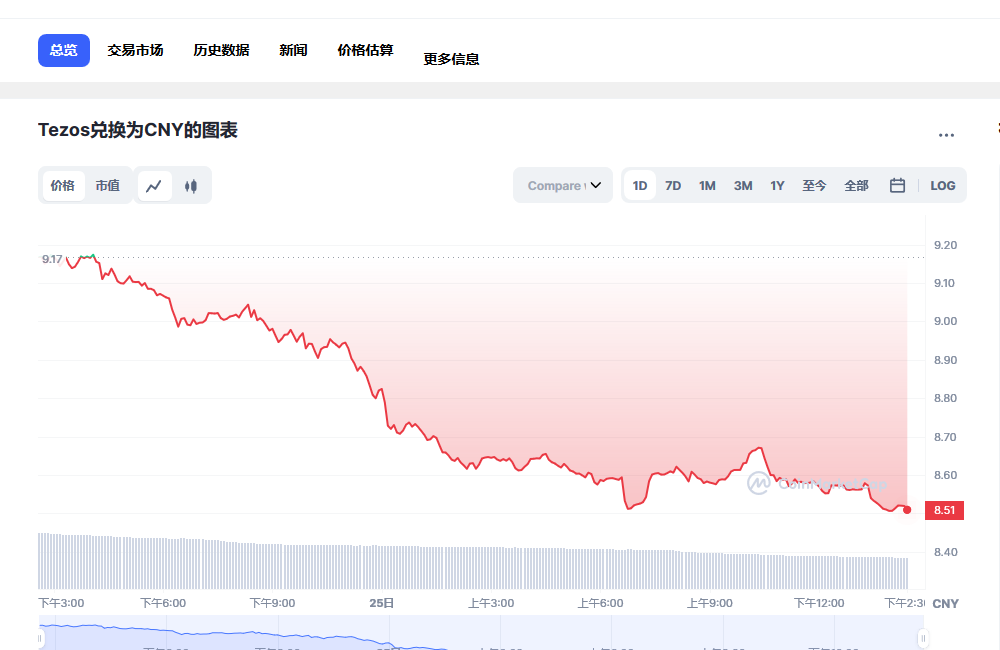Select the 价格估算 tab
The height and width of the screenshot is (650, 1000).
pyautogui.click(x=365, y=50)
